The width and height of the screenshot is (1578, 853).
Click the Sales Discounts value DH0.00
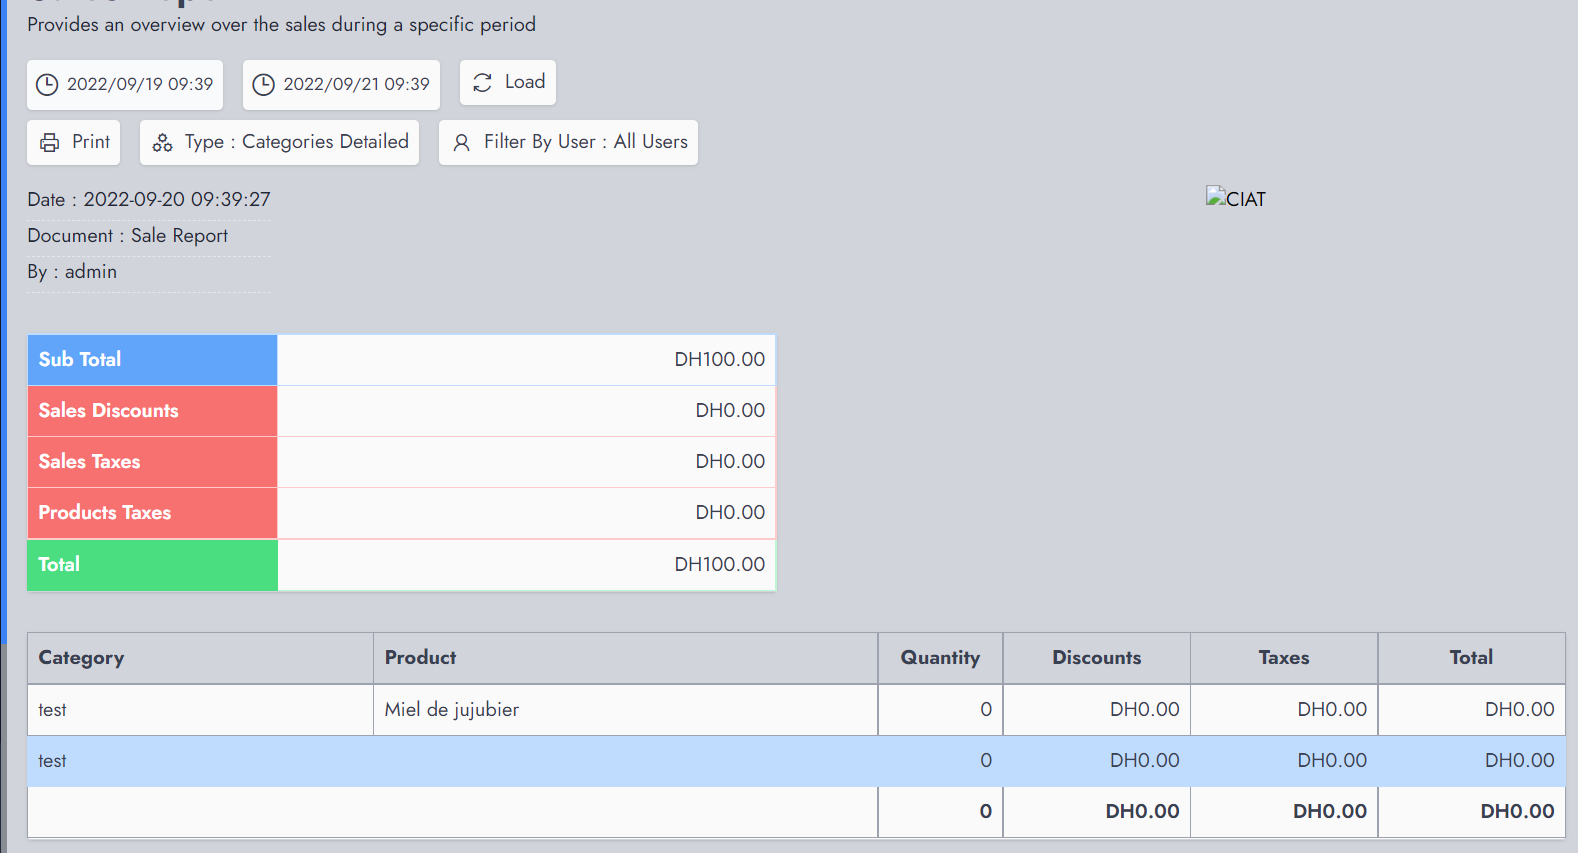point(730,410)
